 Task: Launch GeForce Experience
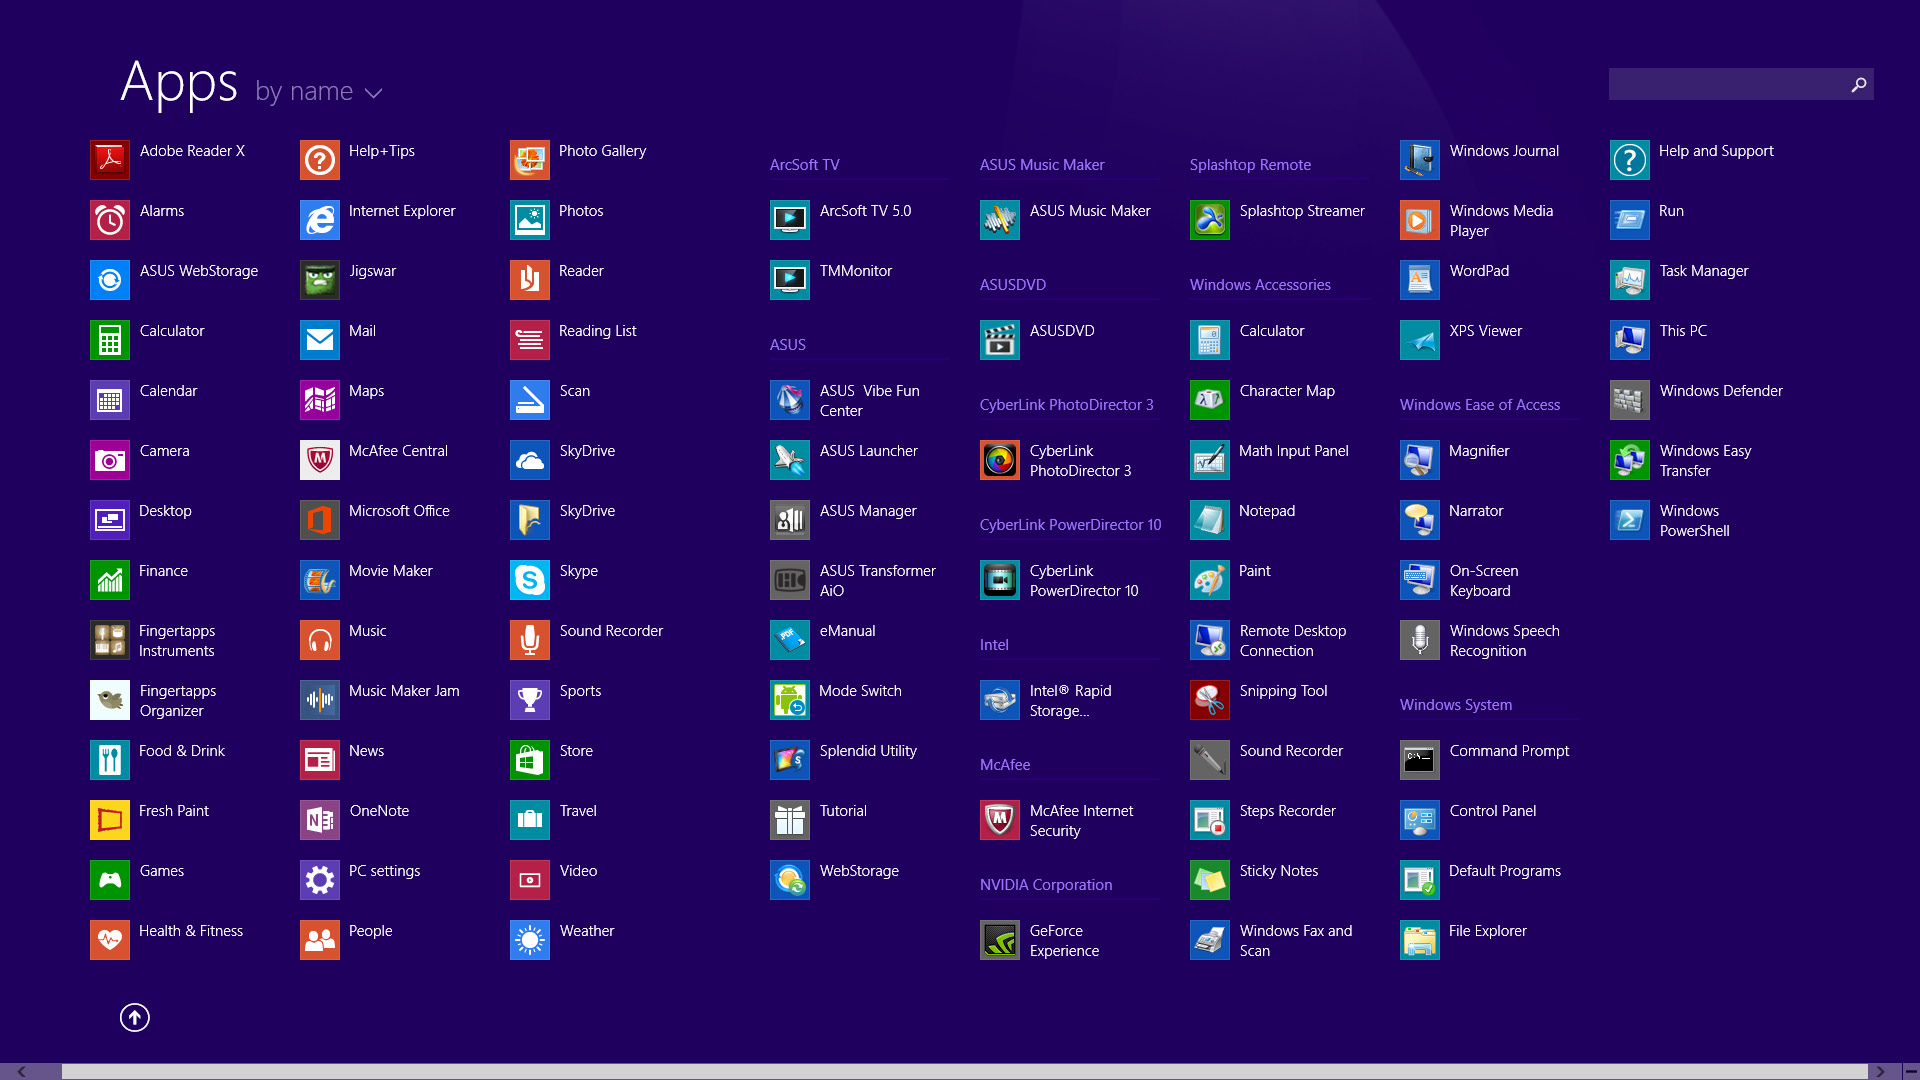click(x=1000, y=940)
